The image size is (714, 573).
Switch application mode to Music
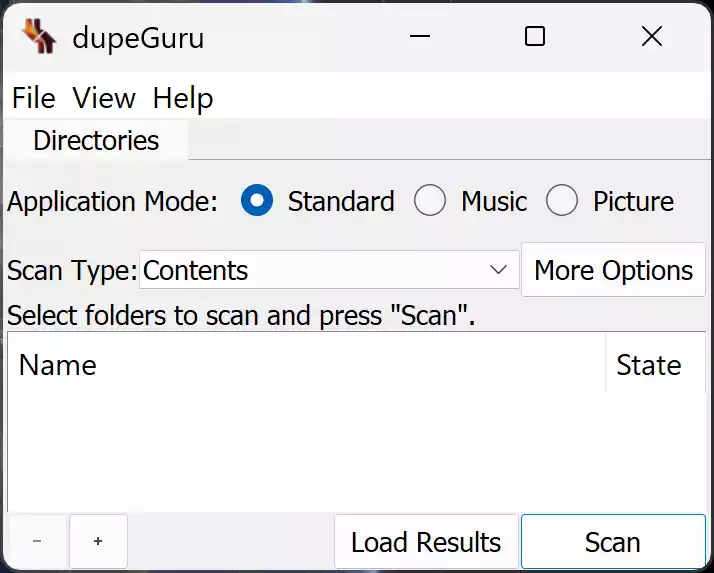[x=430, y=201]
